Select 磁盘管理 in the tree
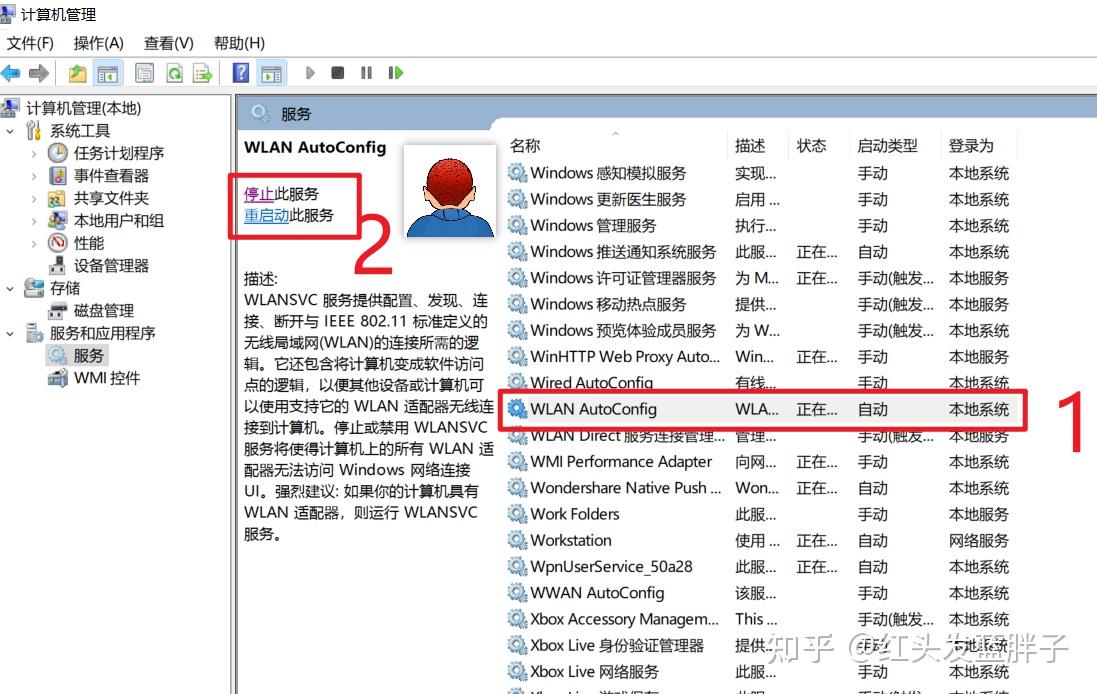Image resolution: width=1097 pixels, height=694 pixels. (104, 311)
